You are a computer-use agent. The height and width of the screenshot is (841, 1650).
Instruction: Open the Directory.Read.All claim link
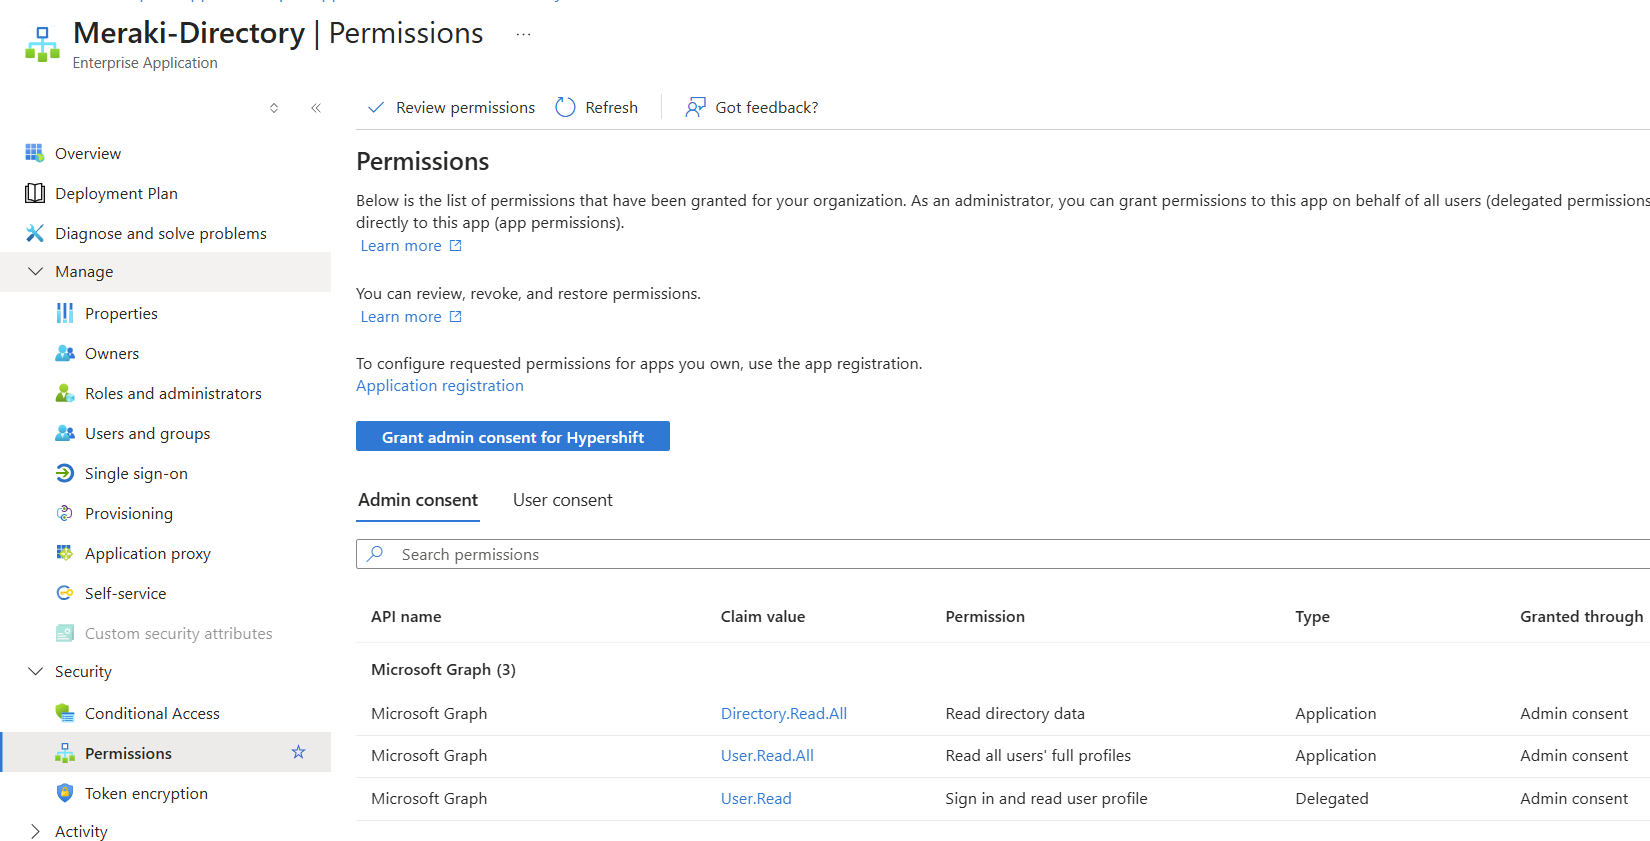(784, 714)
